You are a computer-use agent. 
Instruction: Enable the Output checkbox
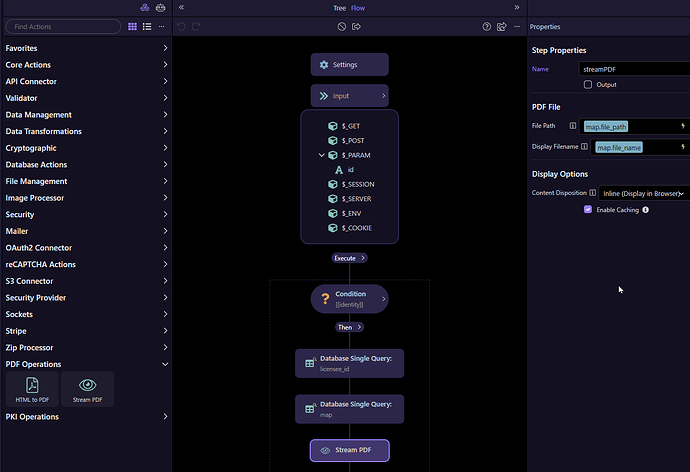[588, 85]
